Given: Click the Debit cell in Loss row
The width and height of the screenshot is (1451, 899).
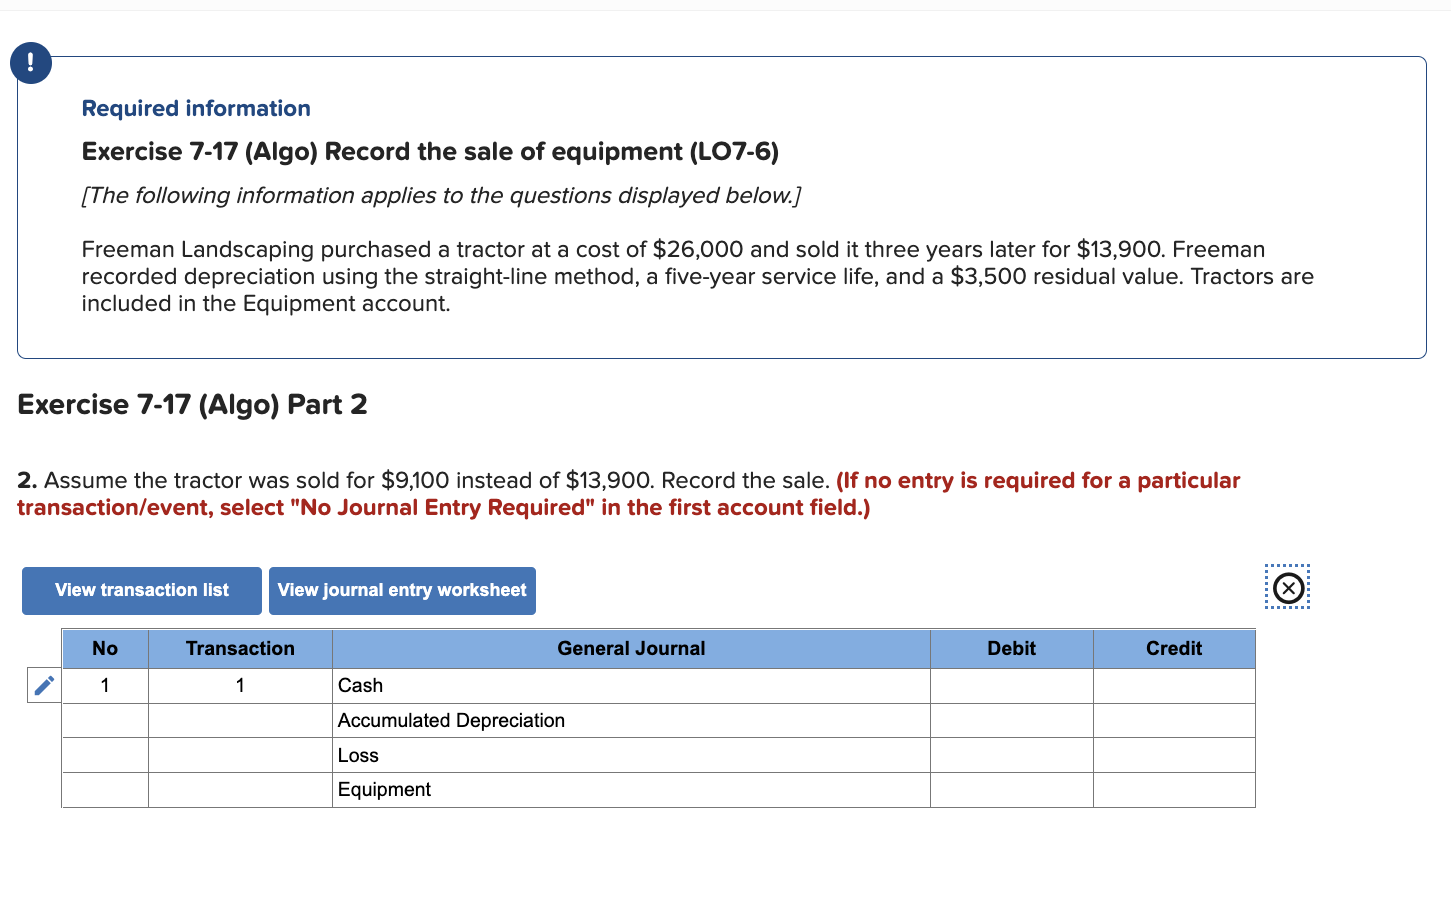Looking at the screenshot, I should pos(1011,755).
